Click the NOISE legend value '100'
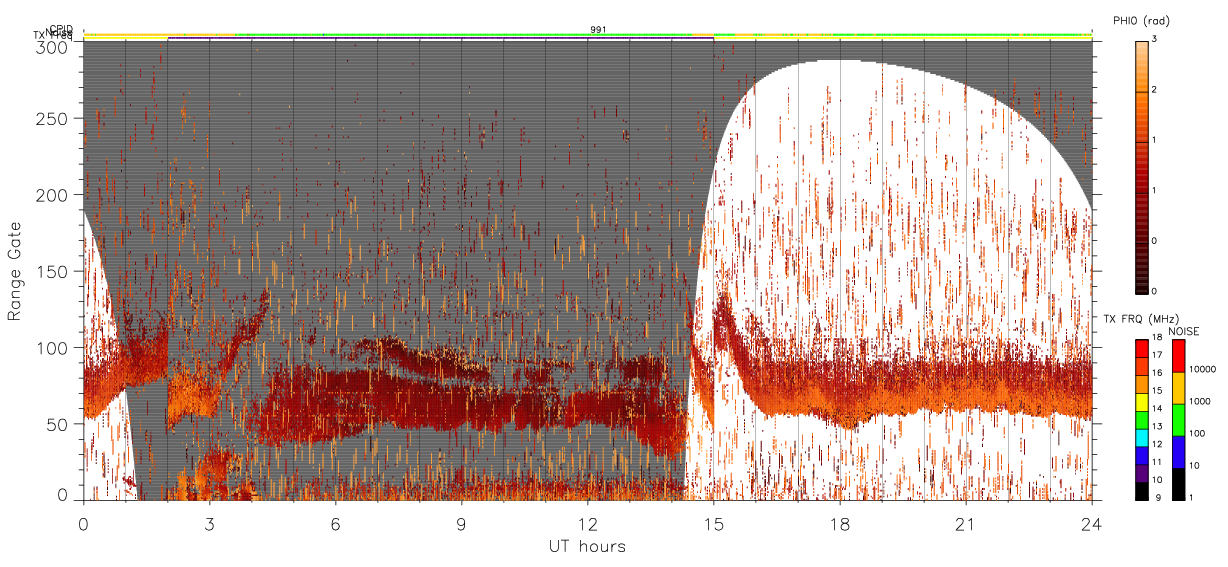Viewport: 1228px width, 567px height. point(1199,434)
